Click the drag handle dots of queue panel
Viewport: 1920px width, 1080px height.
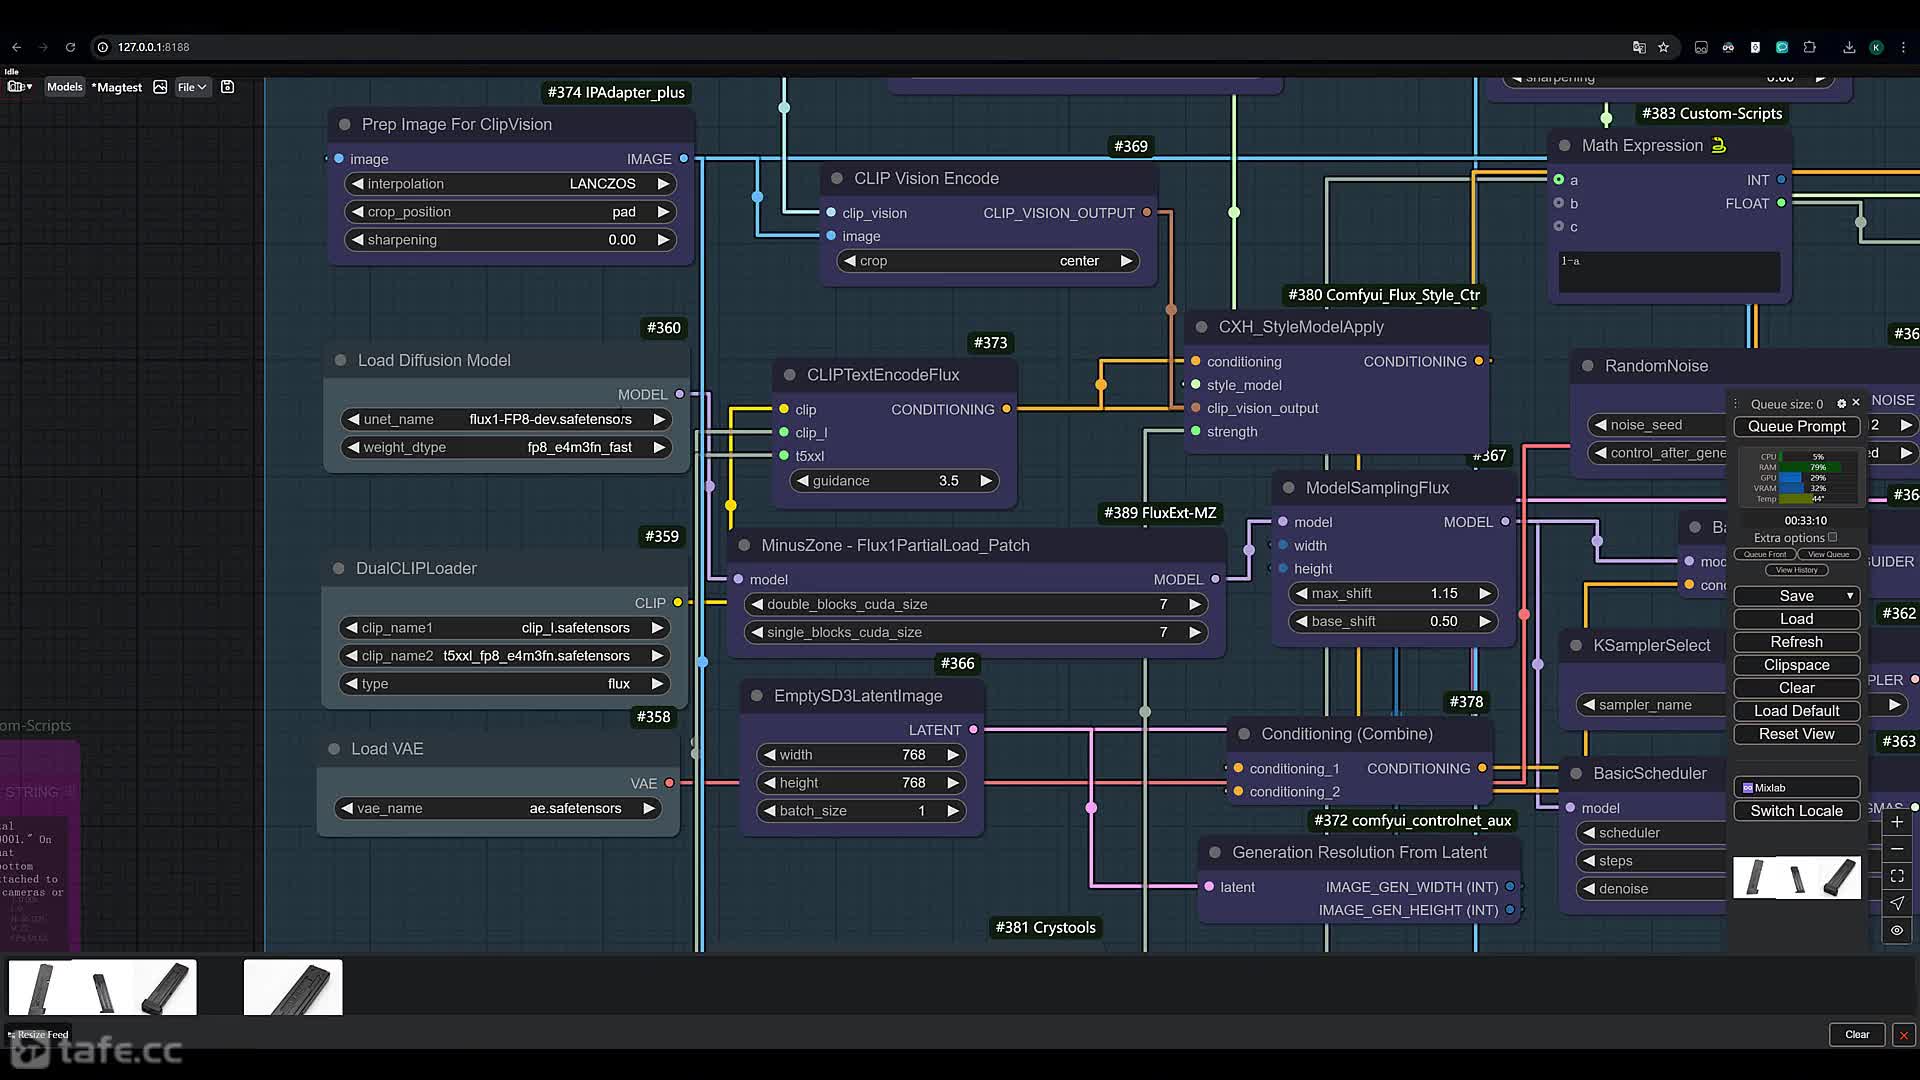click(x=1736, y=404)
